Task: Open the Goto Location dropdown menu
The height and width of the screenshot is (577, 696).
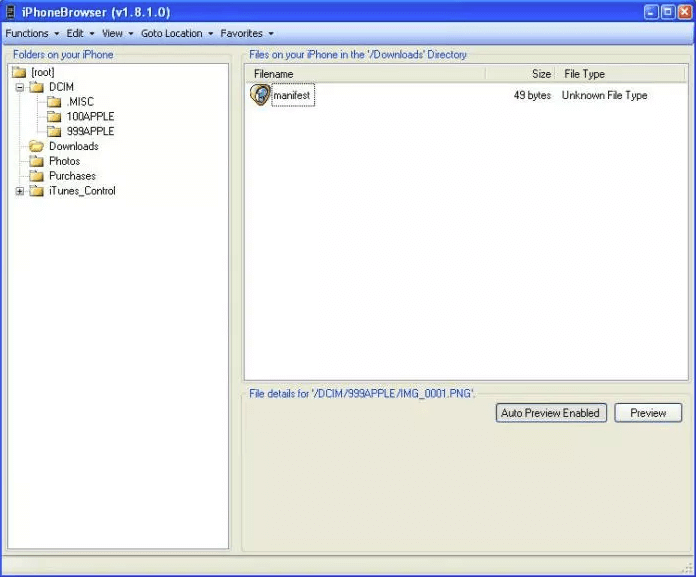Action: (176, 33)
